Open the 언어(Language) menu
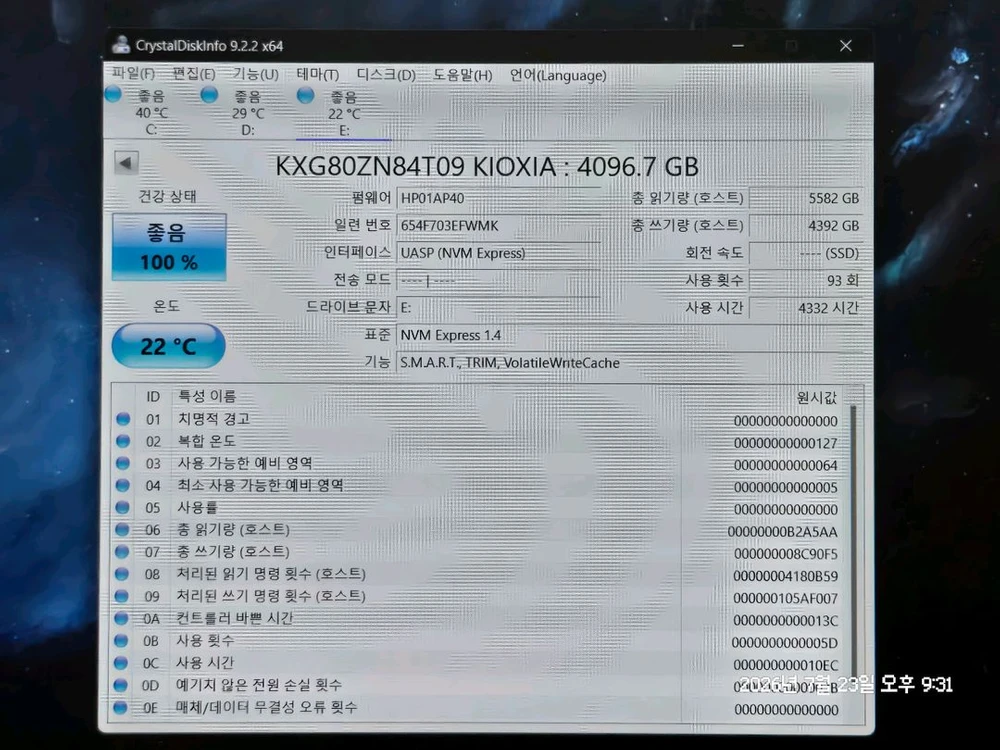Image resolution: width=1000 pixels, height=750 pixels. pos(558,75)
